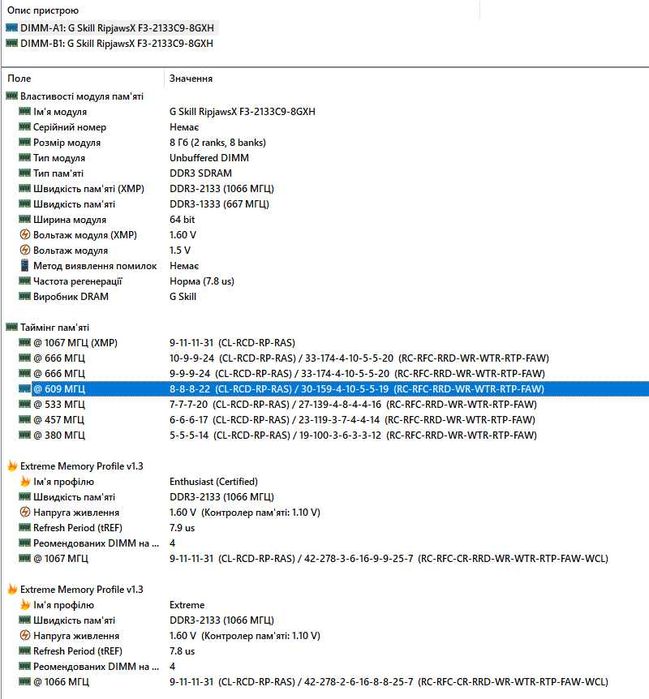Select the profile name value 'Extreme'

(x=187, y=605)
